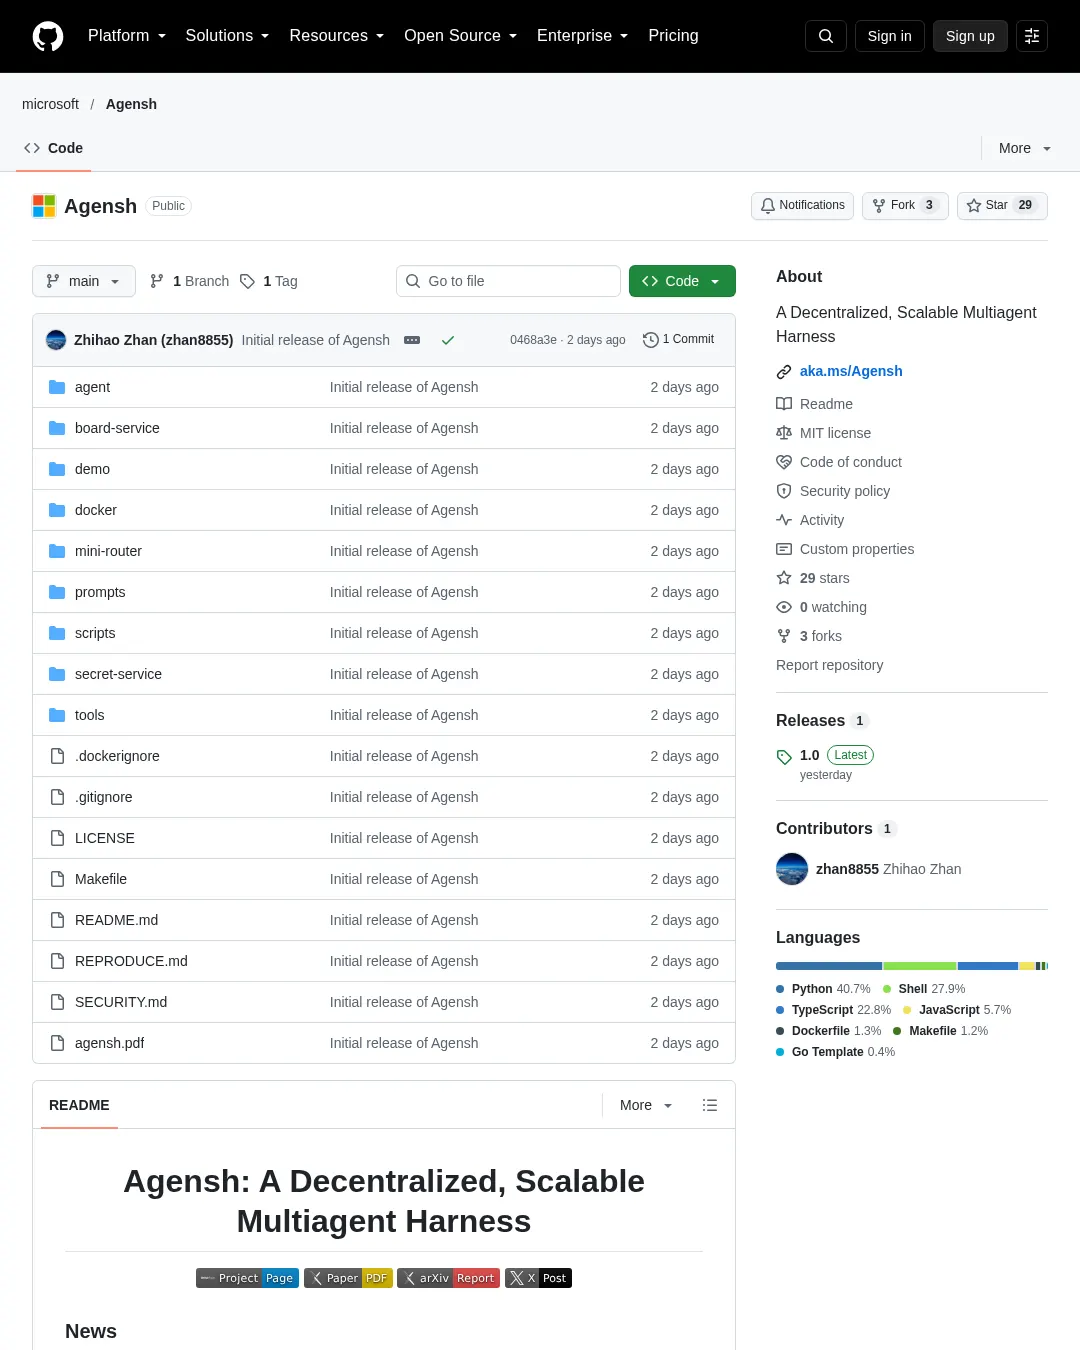Expand the Resources dropdown
The height and width of the screenshot is (1350, 1080).
pyautogui.click(x=337, y=36)
